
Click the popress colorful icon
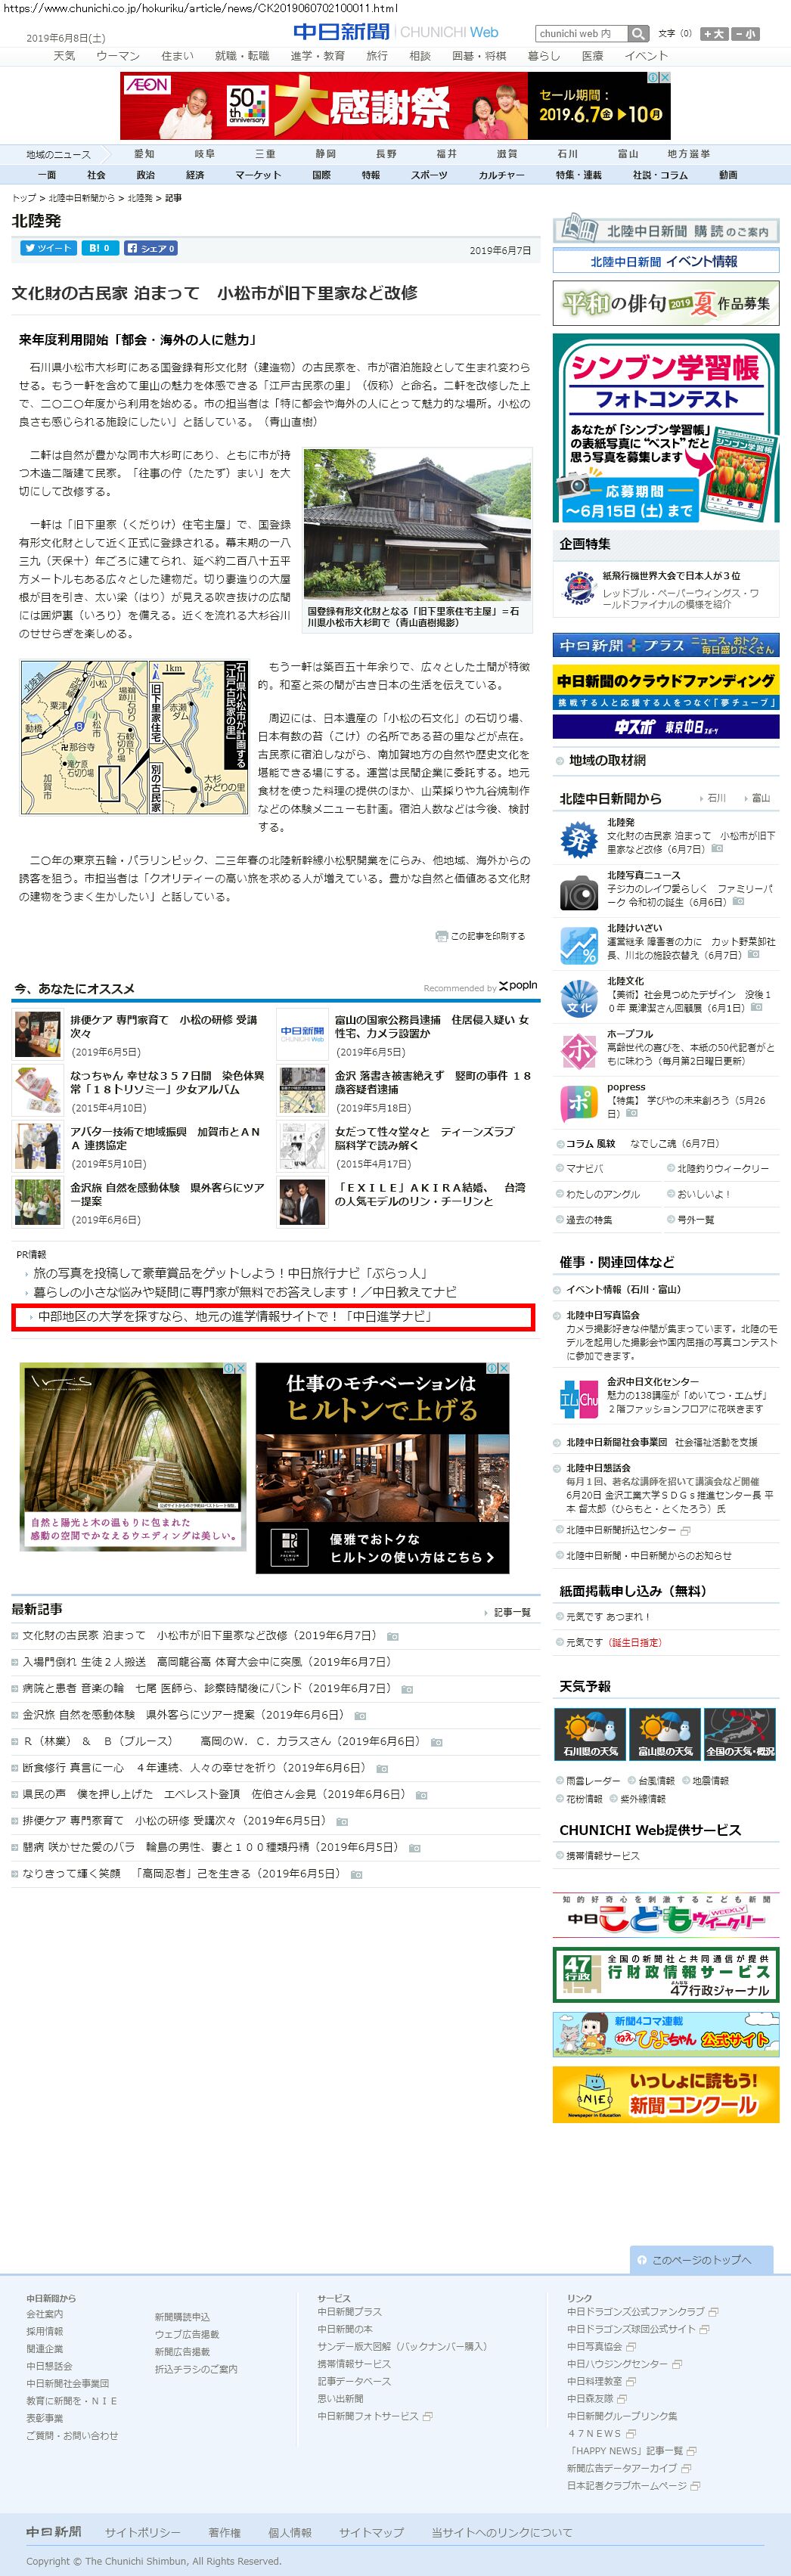pos(578,1104)
